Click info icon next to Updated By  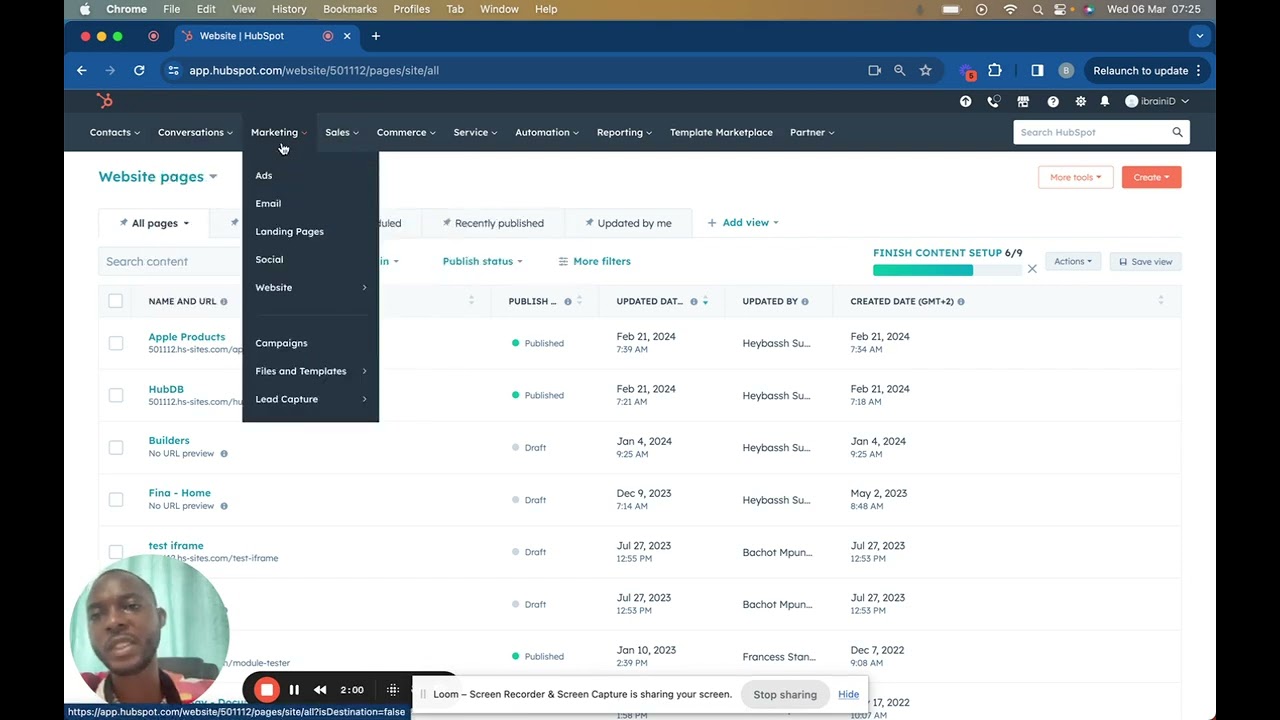coord(805,301)
